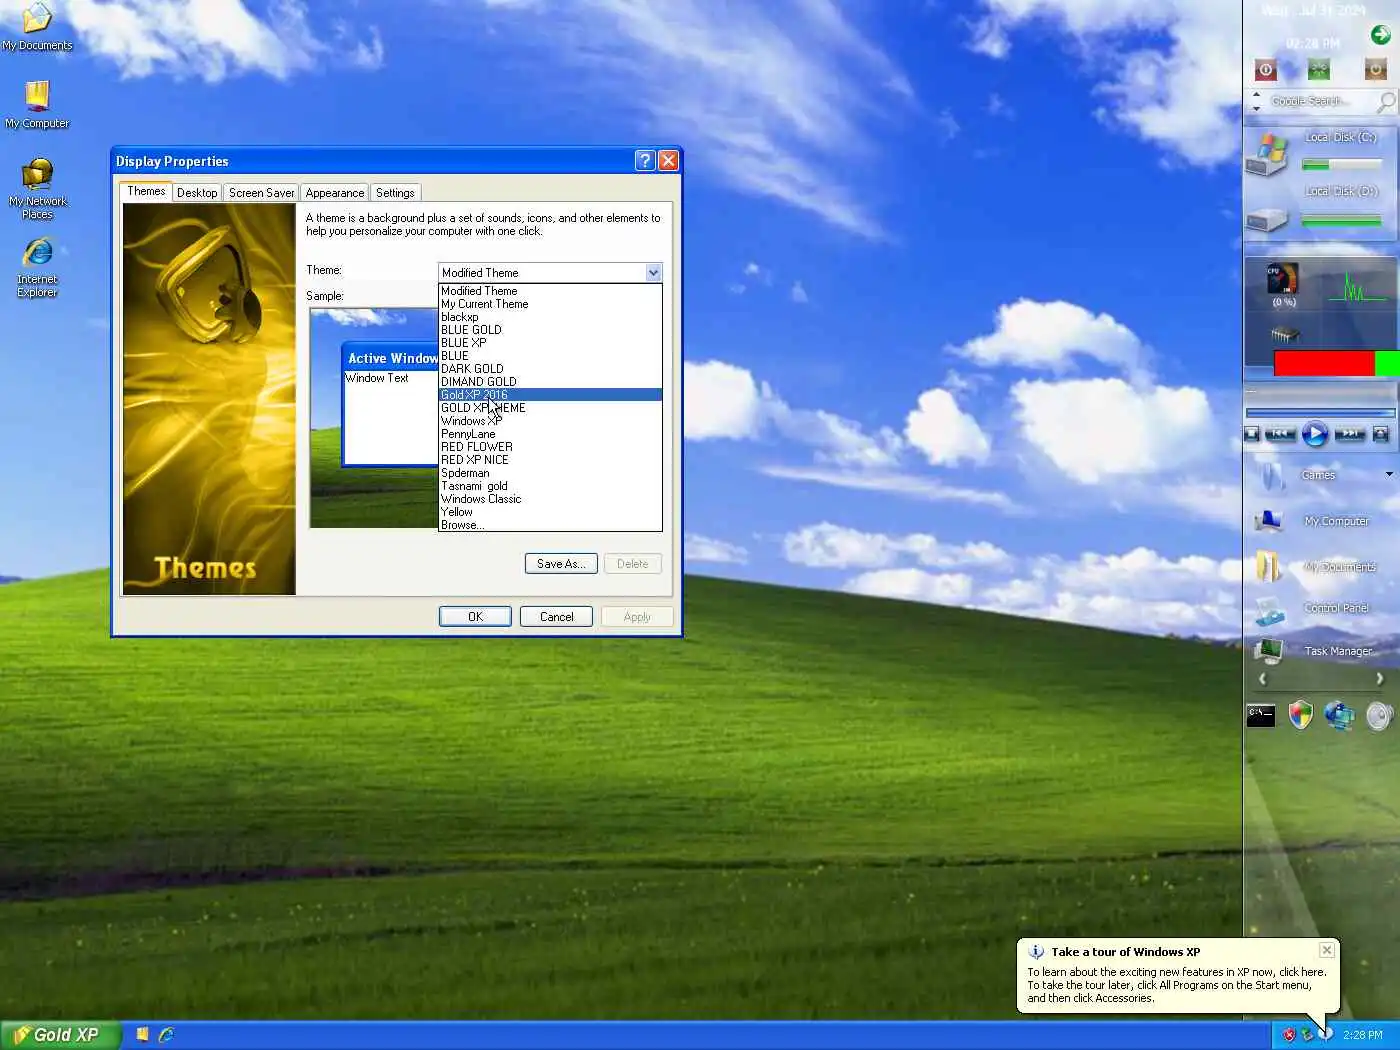Click Google Search field in sidebar
This screenshot has height=1050, width=1400.
(1320, 101)
